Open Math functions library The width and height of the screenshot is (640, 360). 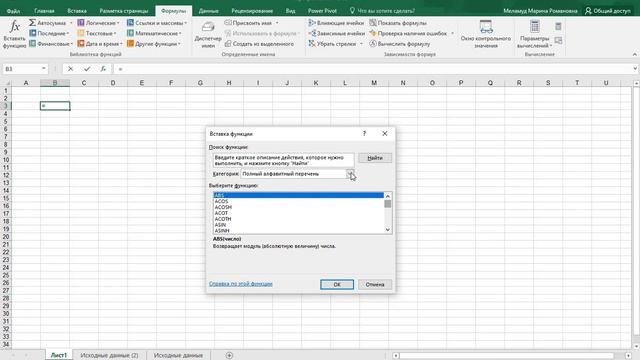154,33
